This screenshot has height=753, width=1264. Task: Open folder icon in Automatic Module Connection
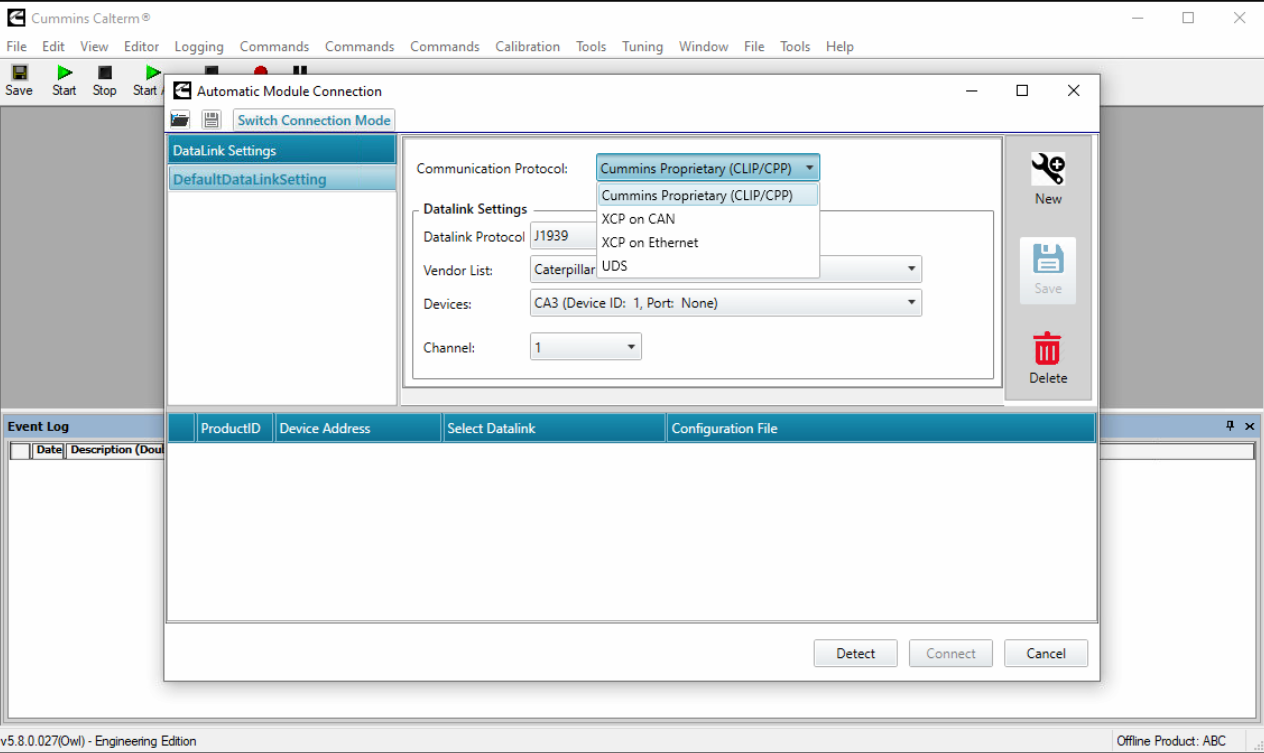[180, 120]
